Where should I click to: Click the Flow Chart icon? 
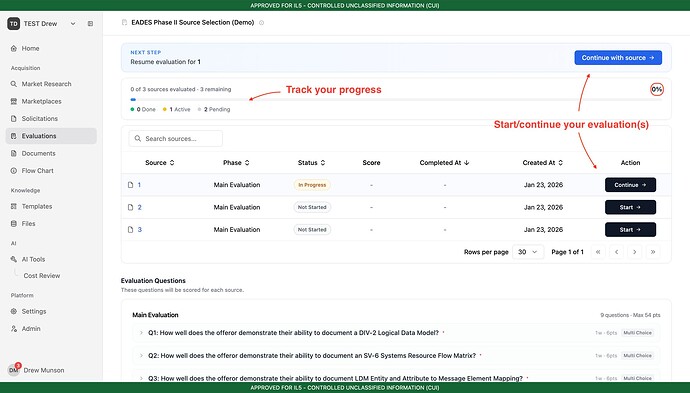14,171
